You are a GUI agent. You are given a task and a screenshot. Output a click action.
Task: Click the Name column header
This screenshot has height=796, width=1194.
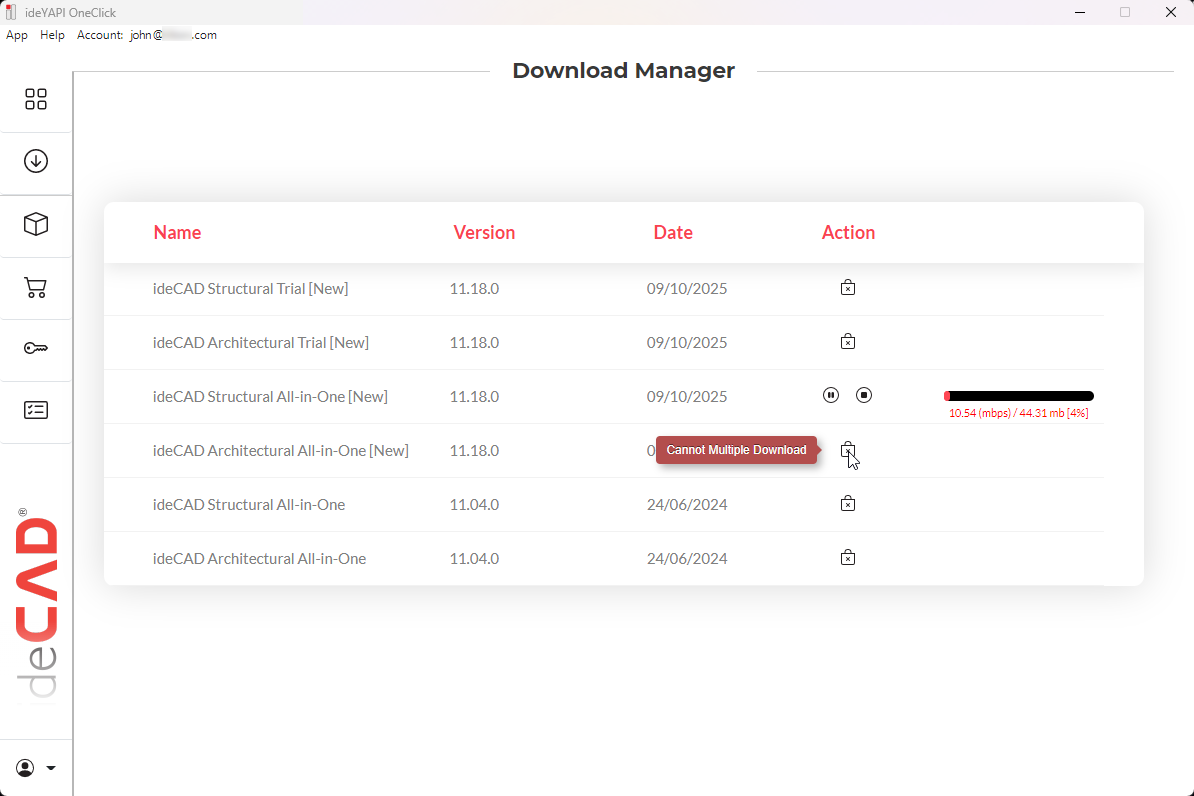click(177, 232)
